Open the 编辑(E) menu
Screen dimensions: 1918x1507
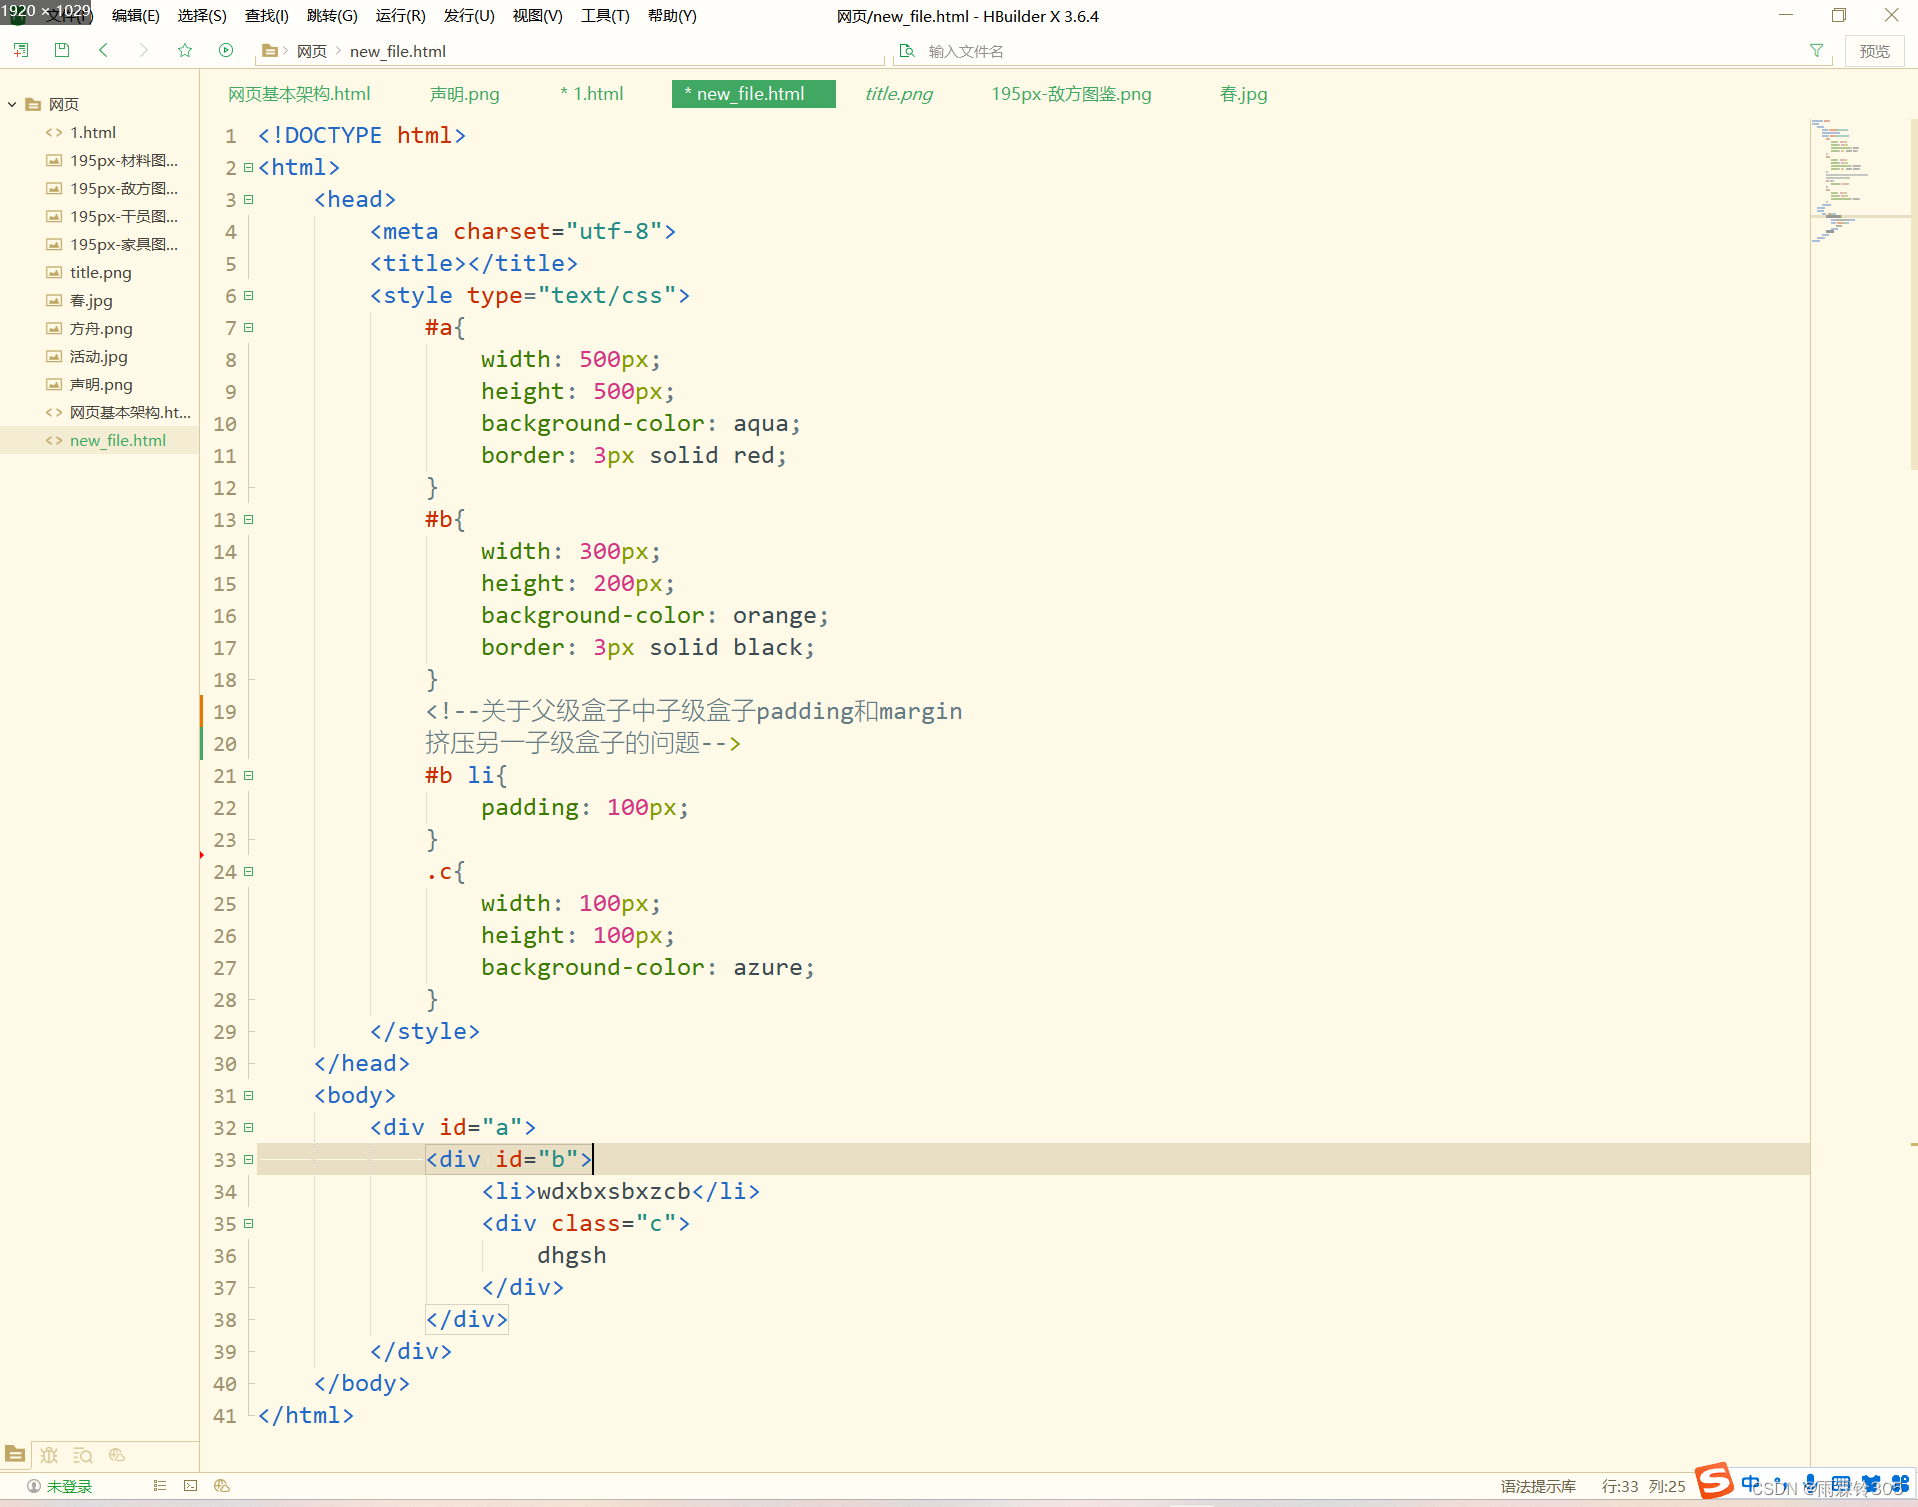click(136, 16)
